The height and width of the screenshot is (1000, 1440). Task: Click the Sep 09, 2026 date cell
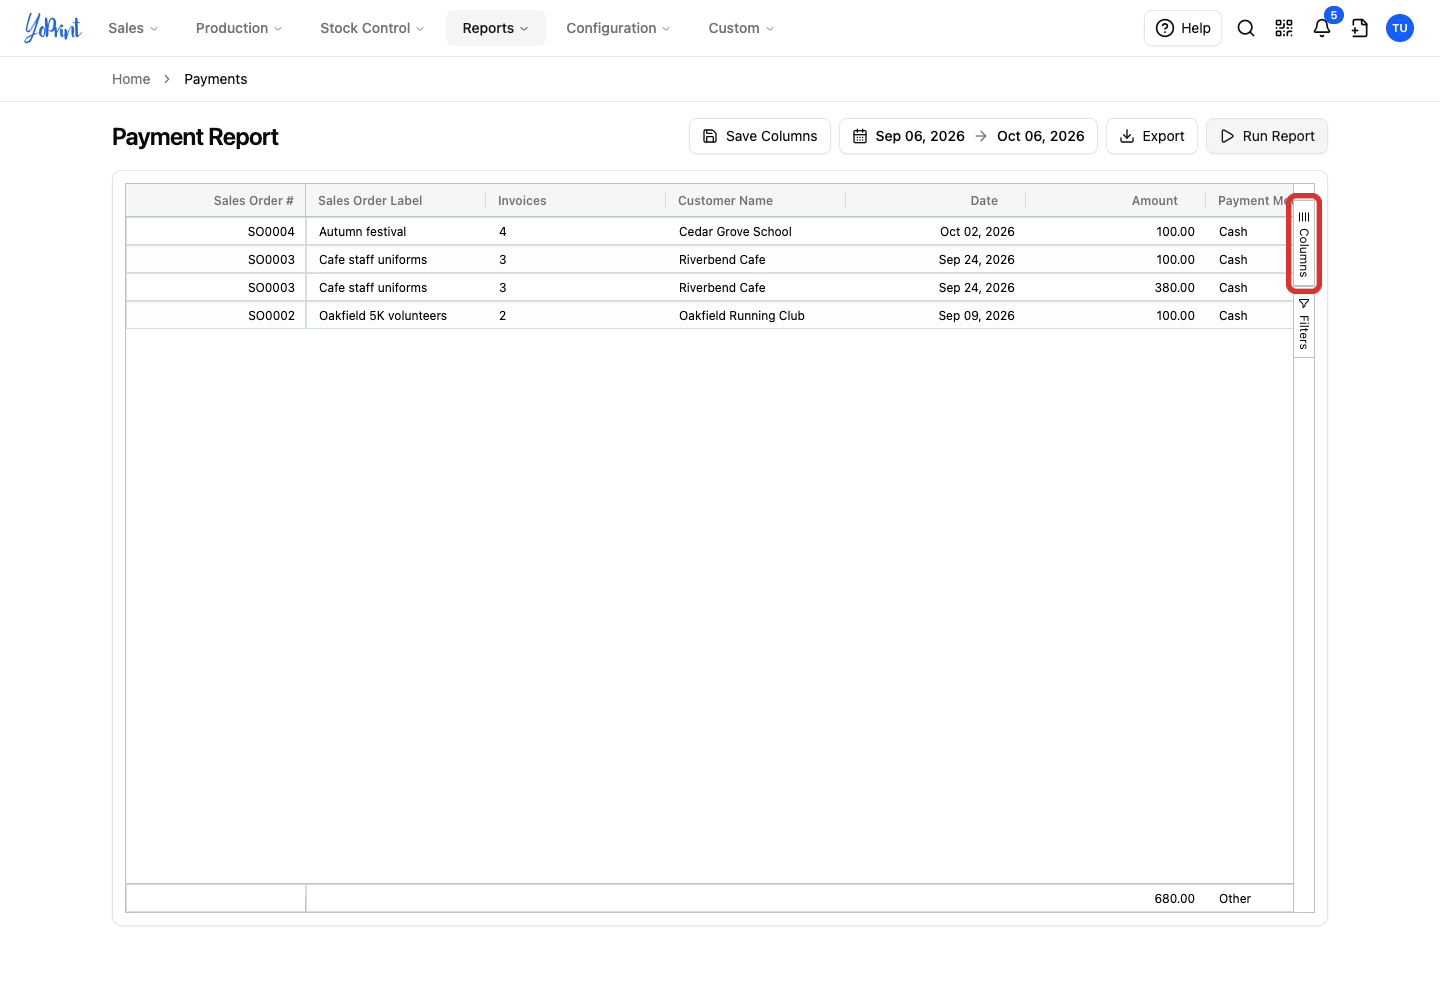[936, 316]
